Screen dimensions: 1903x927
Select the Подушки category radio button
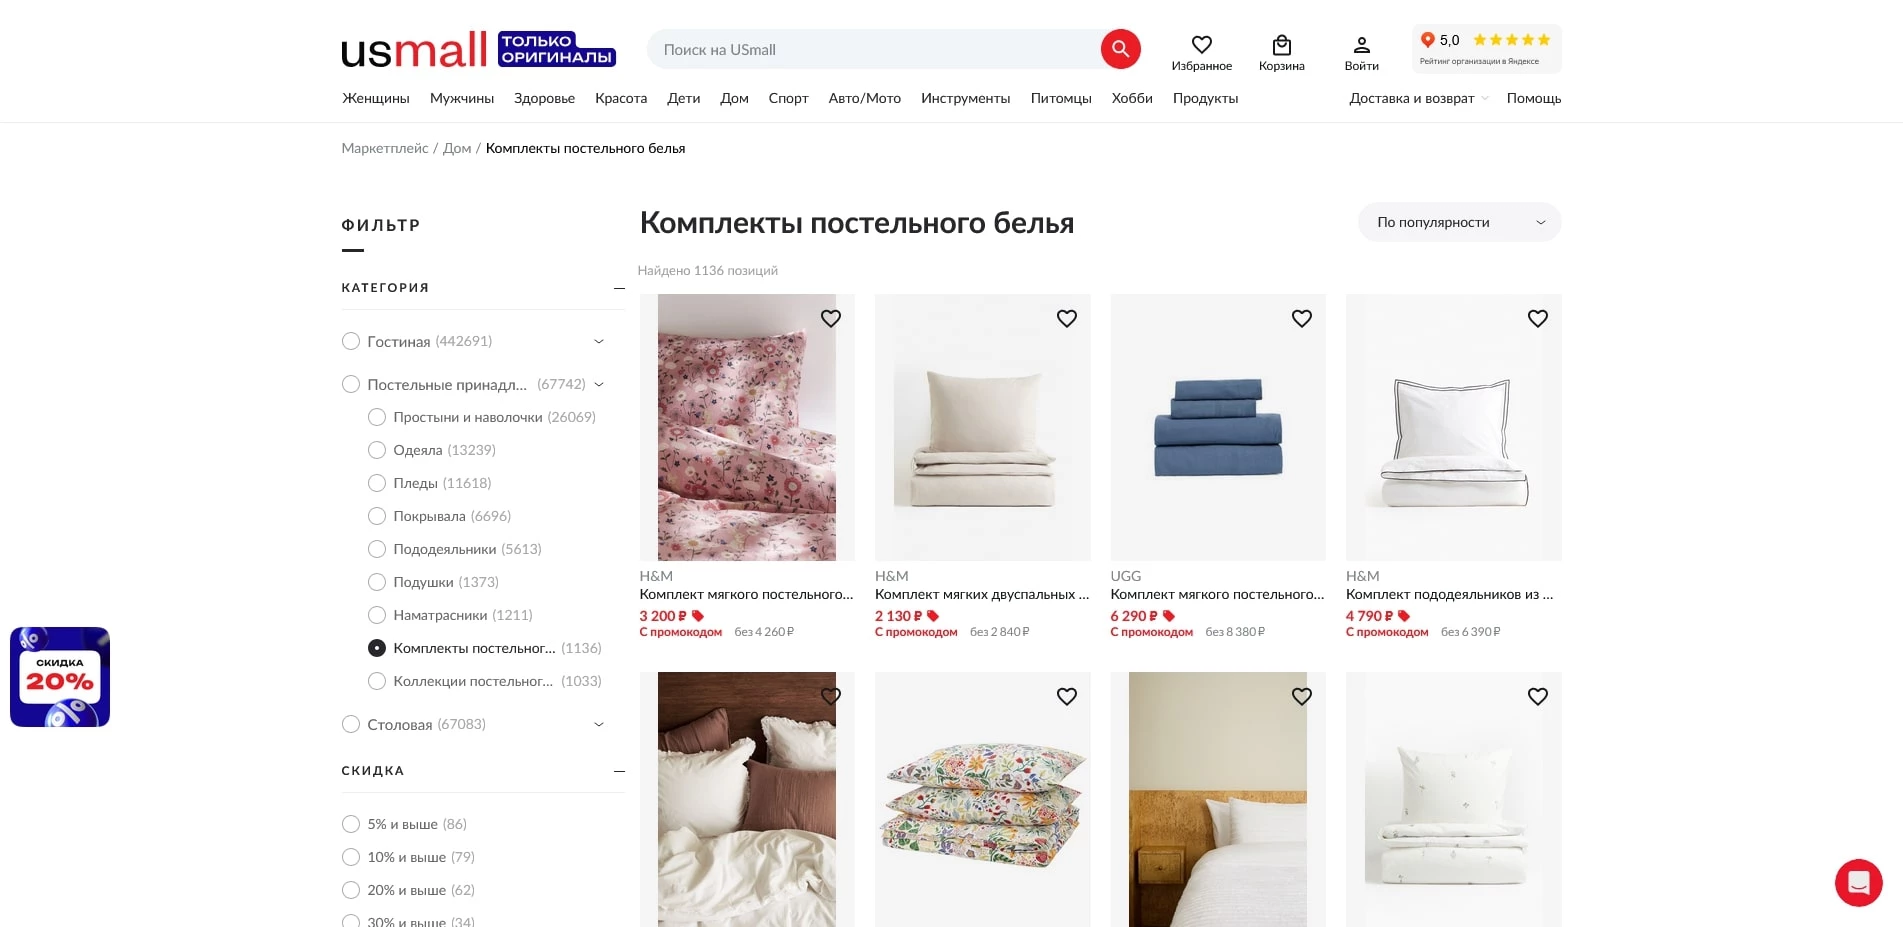tap(377, 582)
